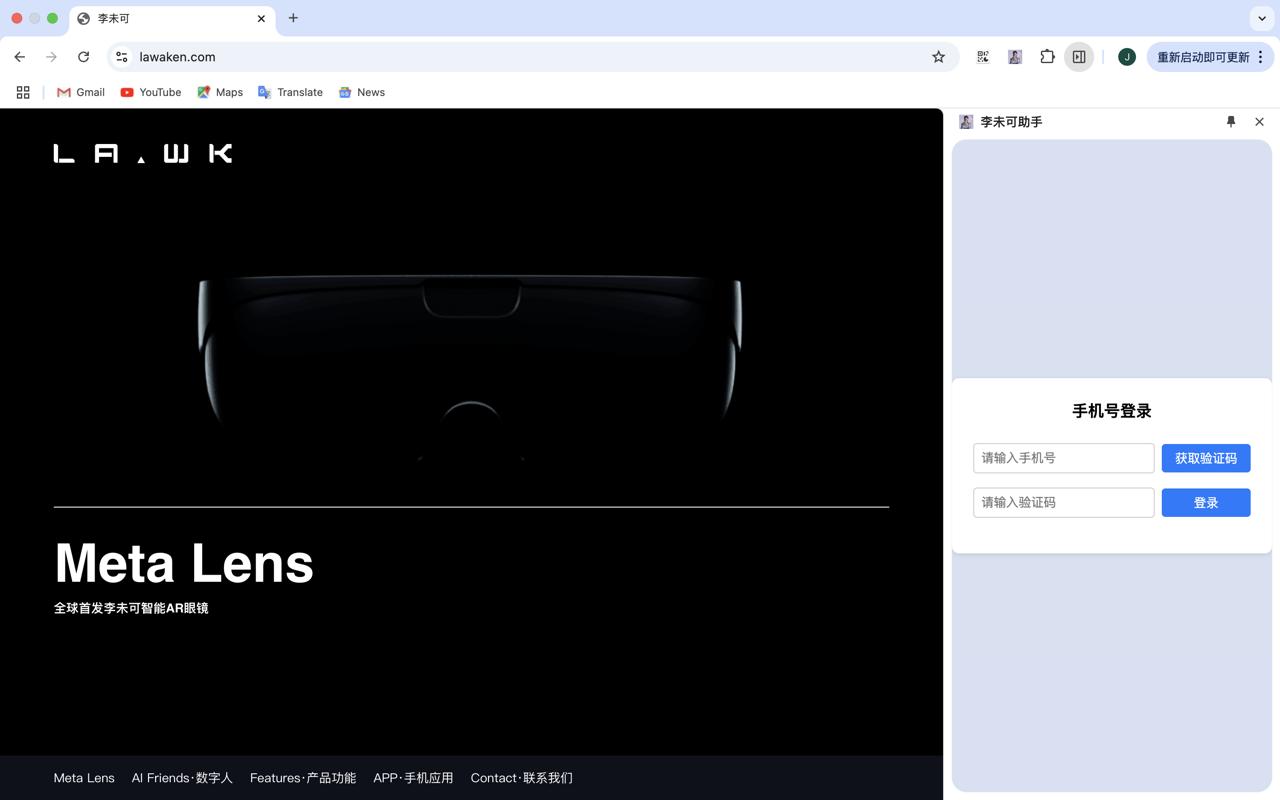Open the News bookmark

pyautogui.click(x=361, y=92)
